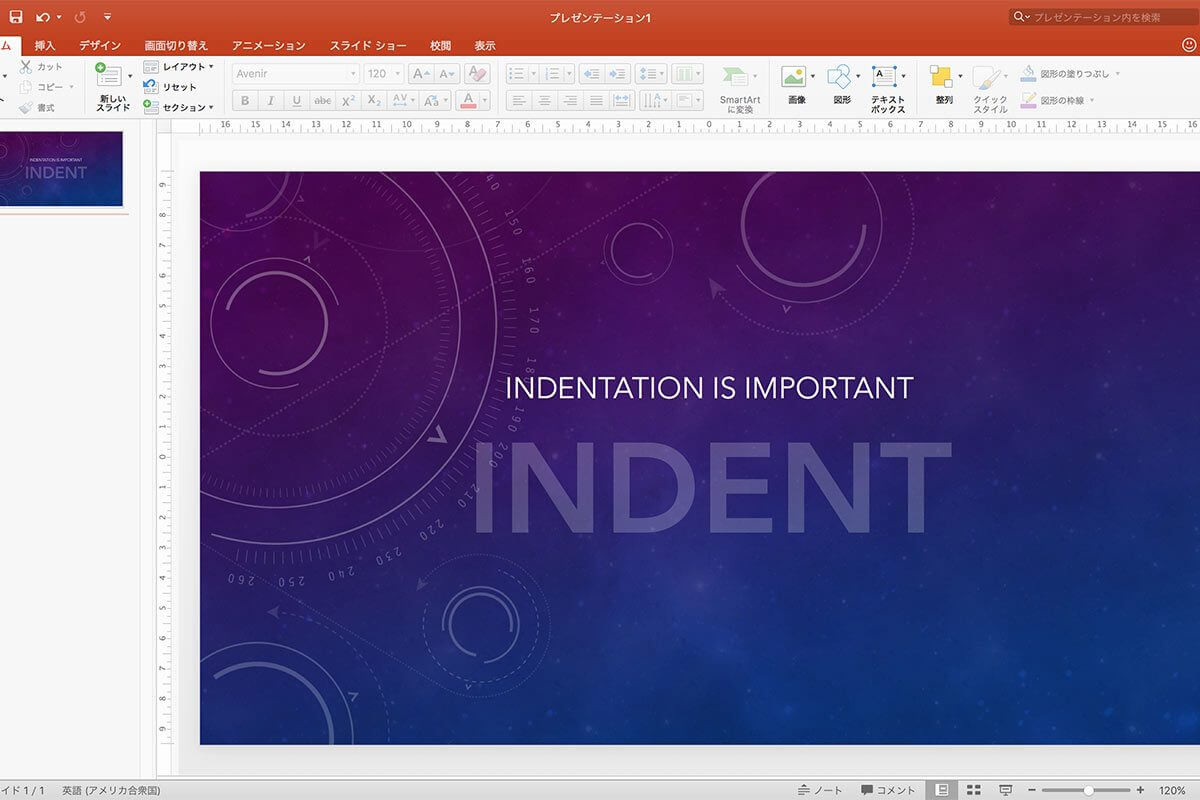The image size is (1200, 800).
Task: Click the clear formatting eraser icon
Action: tap(477, 74)
